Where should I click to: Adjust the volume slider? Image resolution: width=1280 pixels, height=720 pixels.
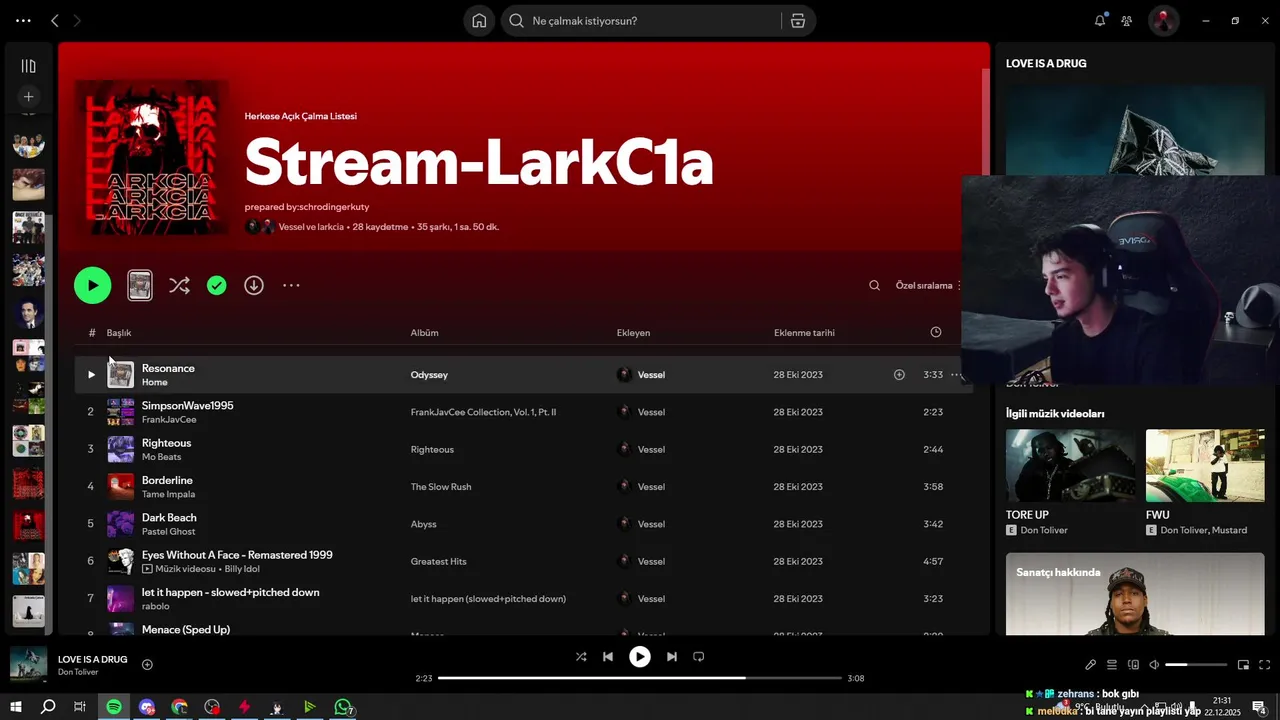click(1196, 665)
